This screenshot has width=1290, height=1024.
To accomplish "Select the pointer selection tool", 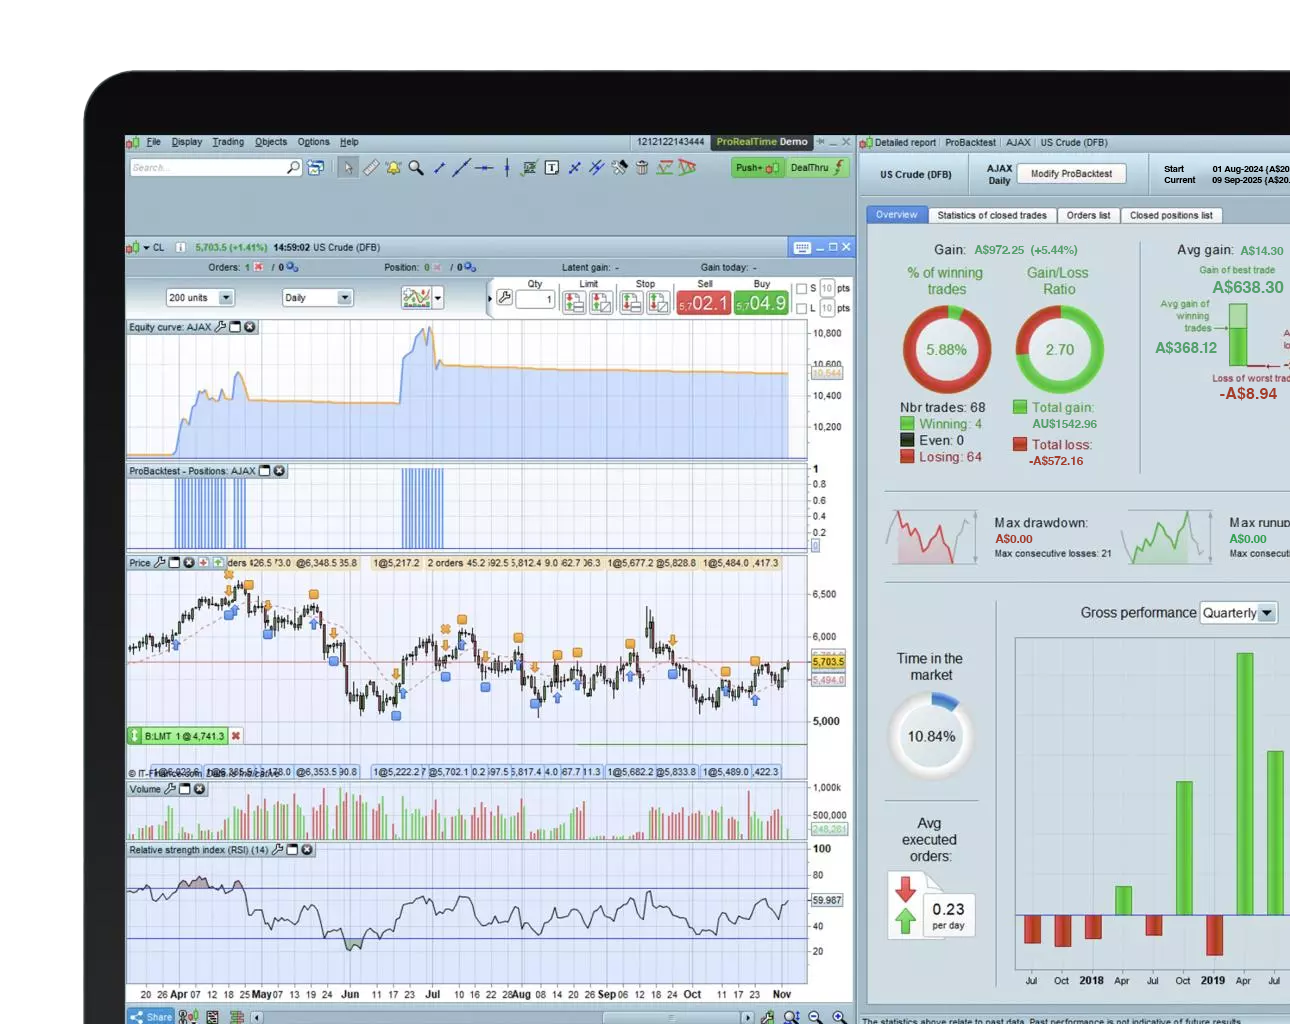I will coord(348,167).
